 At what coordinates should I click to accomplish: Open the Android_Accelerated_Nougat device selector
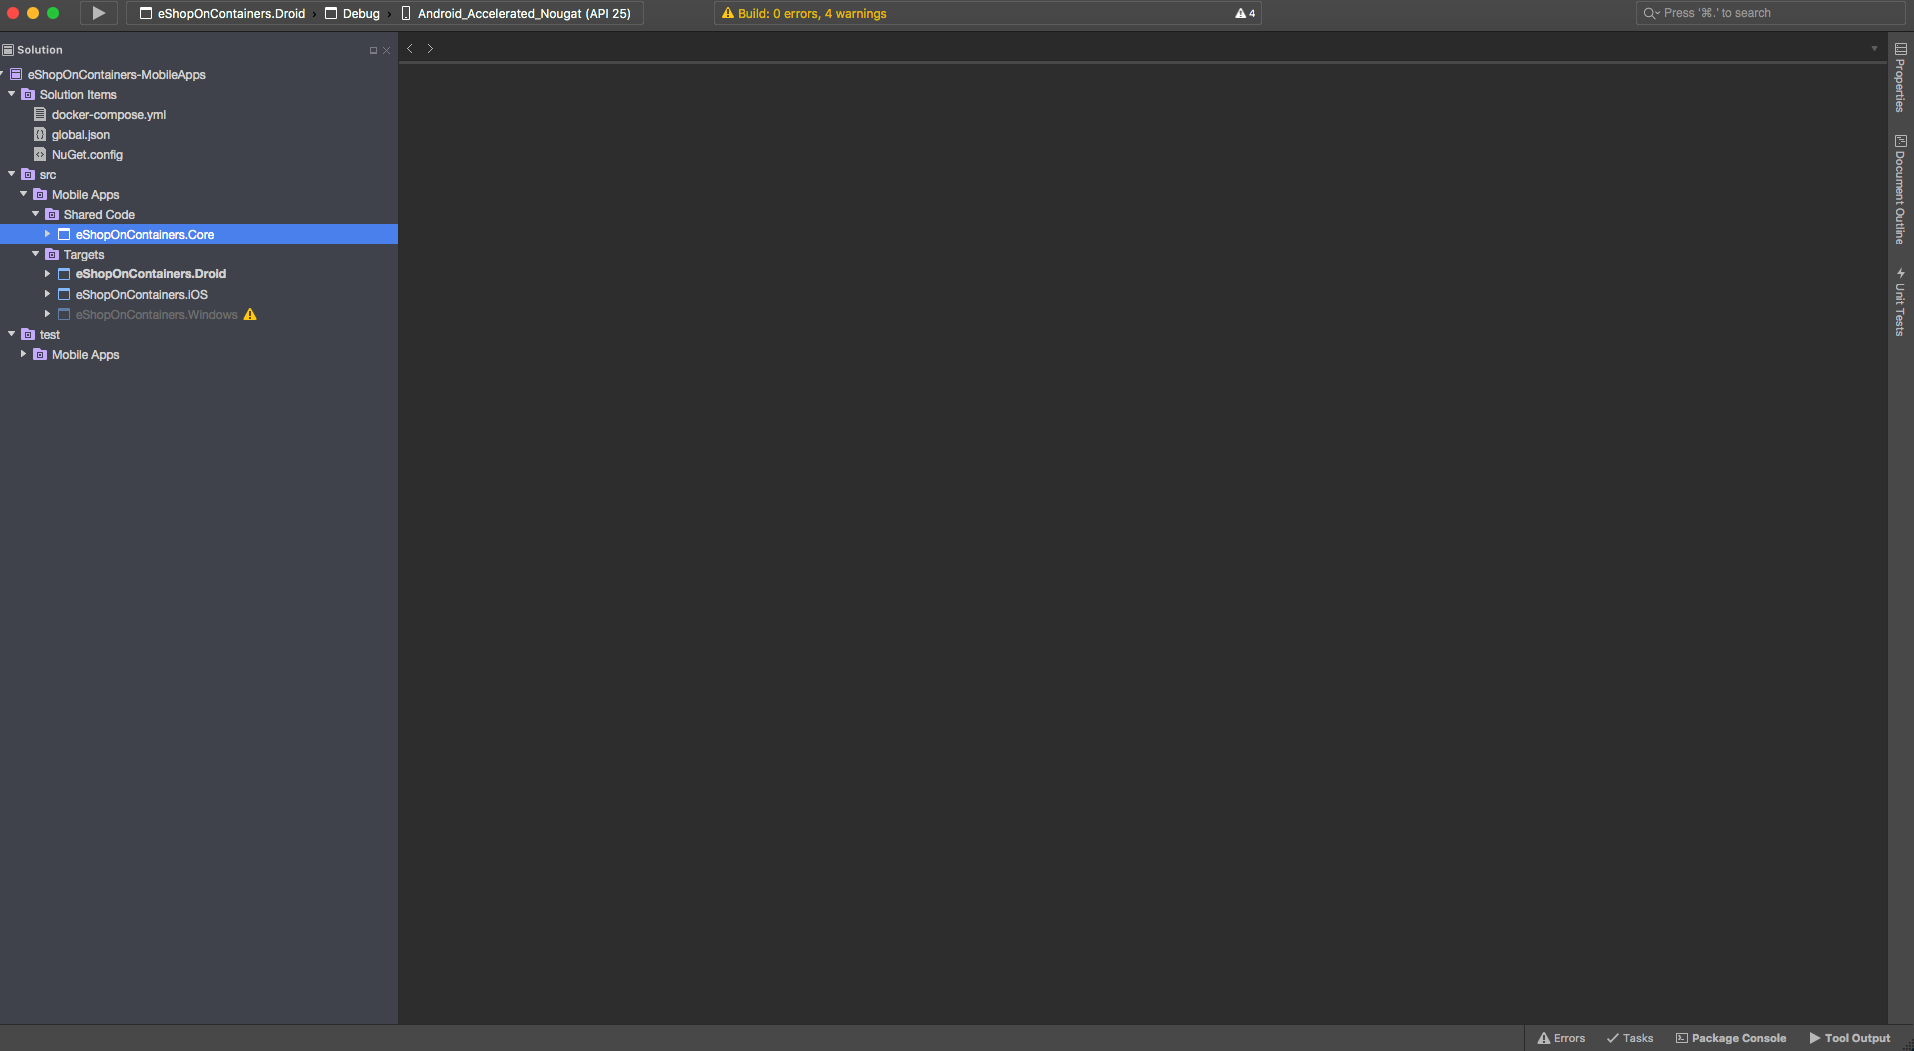[x=522, y=13]
